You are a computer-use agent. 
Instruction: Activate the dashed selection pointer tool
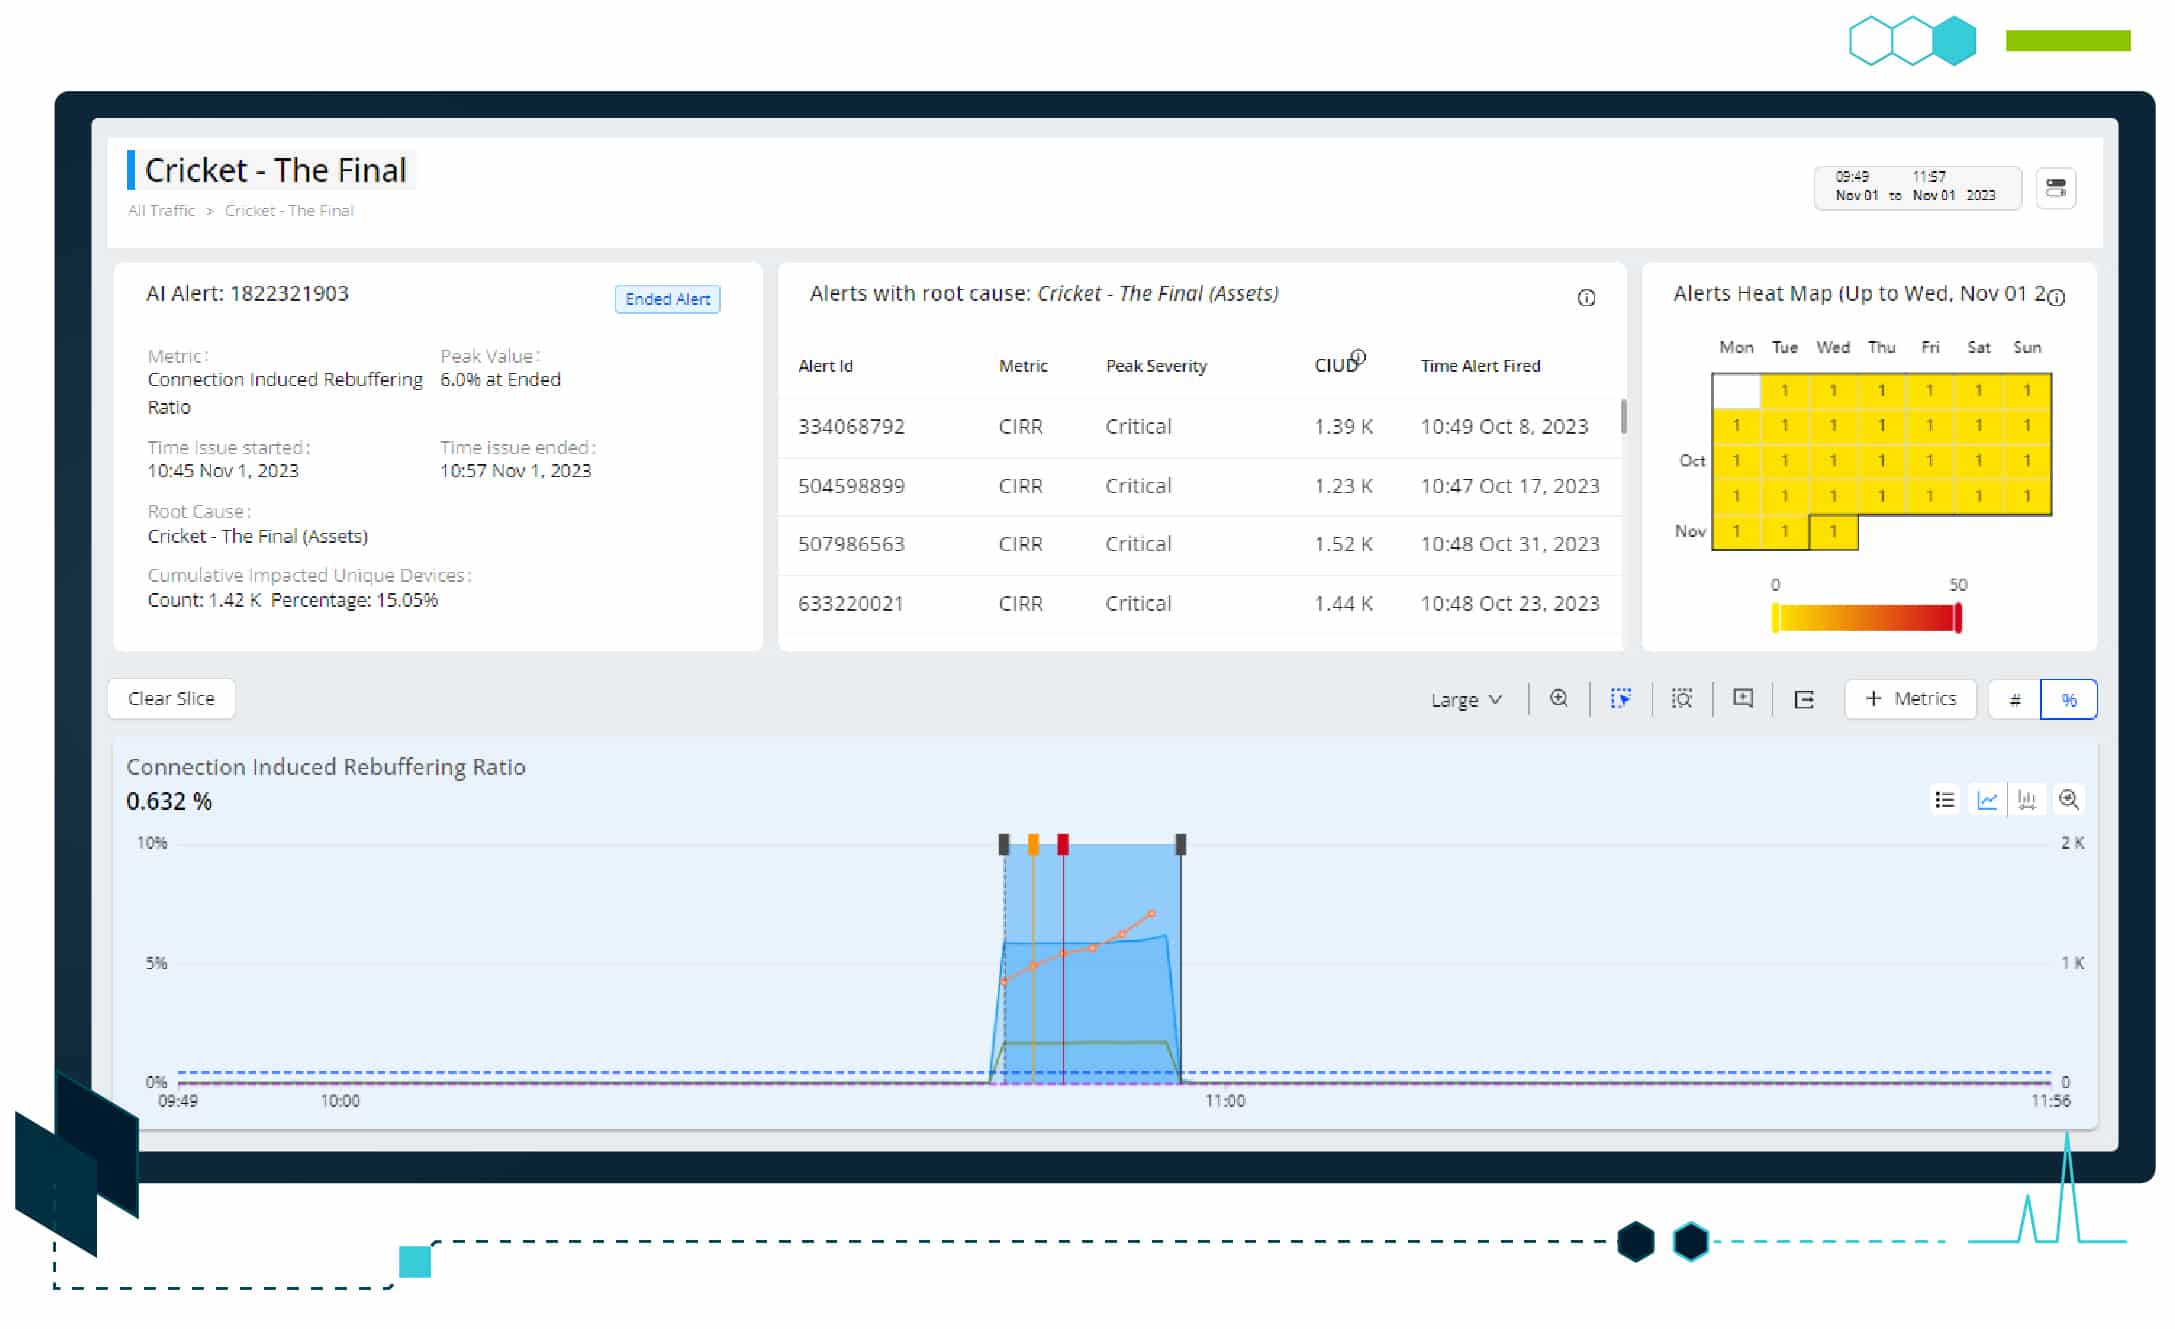coord(1621,699)
